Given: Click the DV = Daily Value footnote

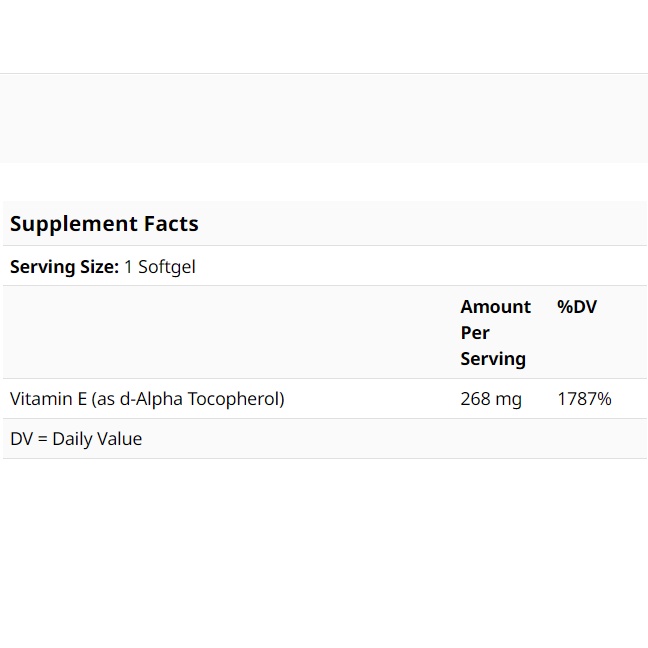Looking at the screenshot, I should (76, 439).
